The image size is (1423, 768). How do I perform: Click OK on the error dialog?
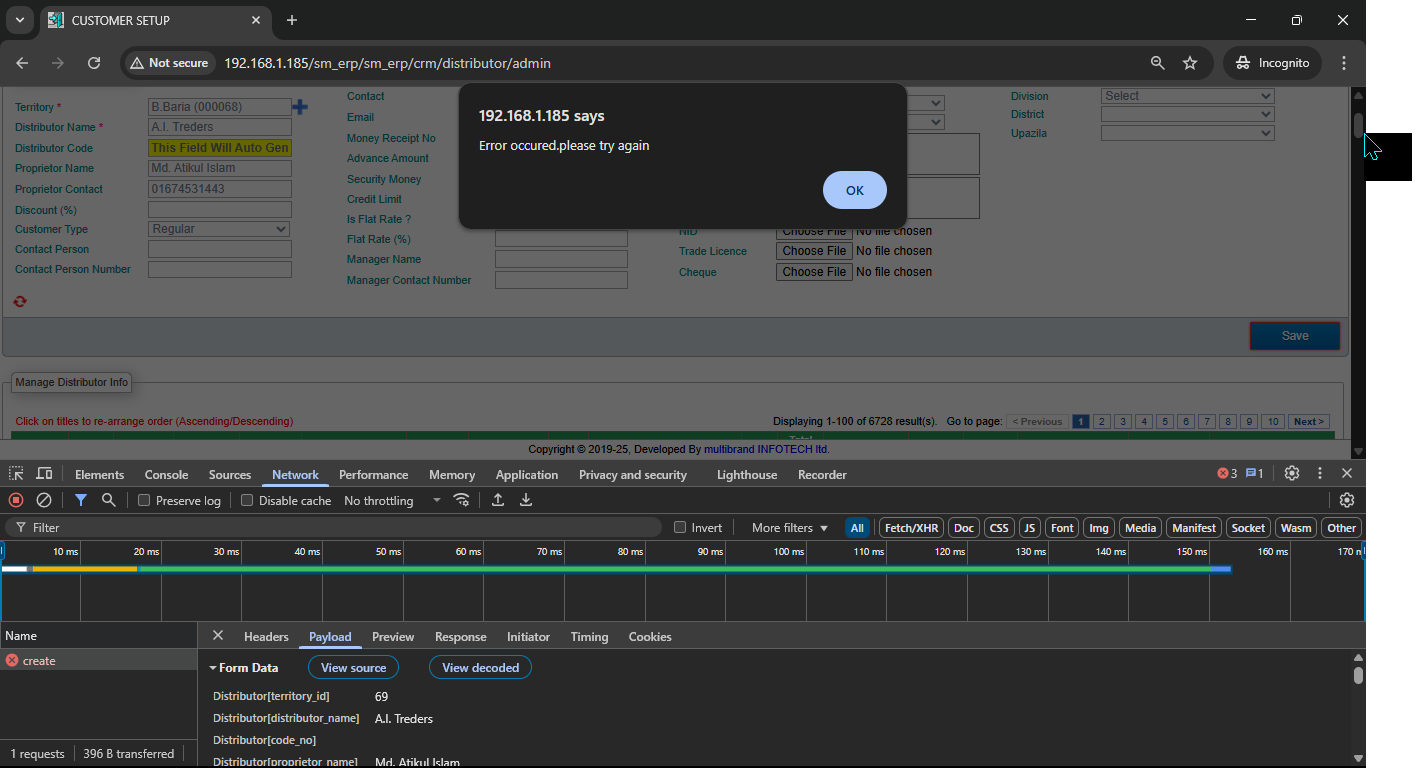(854, 190)
